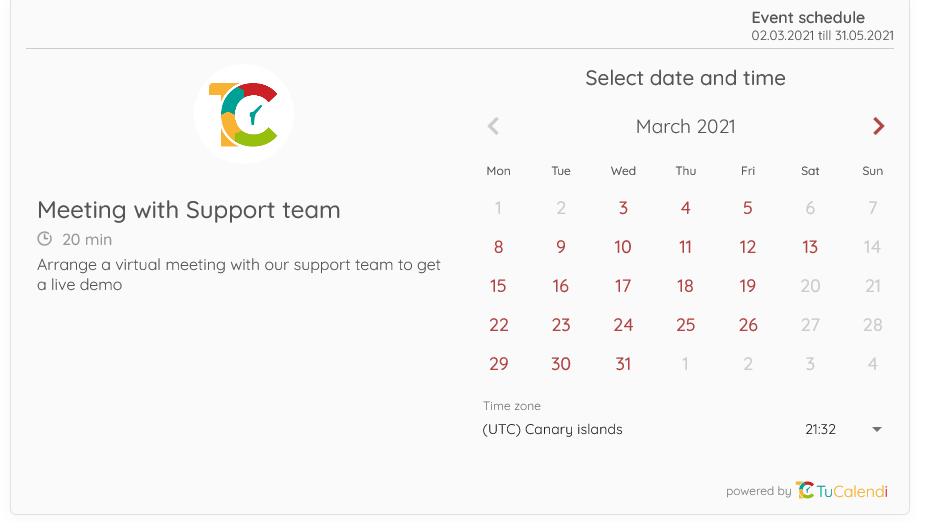Screen dimensions: 927x522
Task: Pick March 19 date
Action: click(747, 286)
